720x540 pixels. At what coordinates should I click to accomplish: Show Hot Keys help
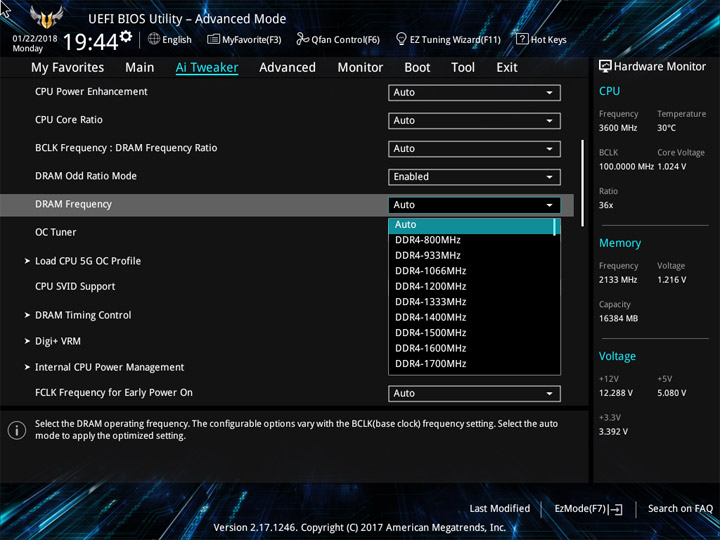click(541, 39)
